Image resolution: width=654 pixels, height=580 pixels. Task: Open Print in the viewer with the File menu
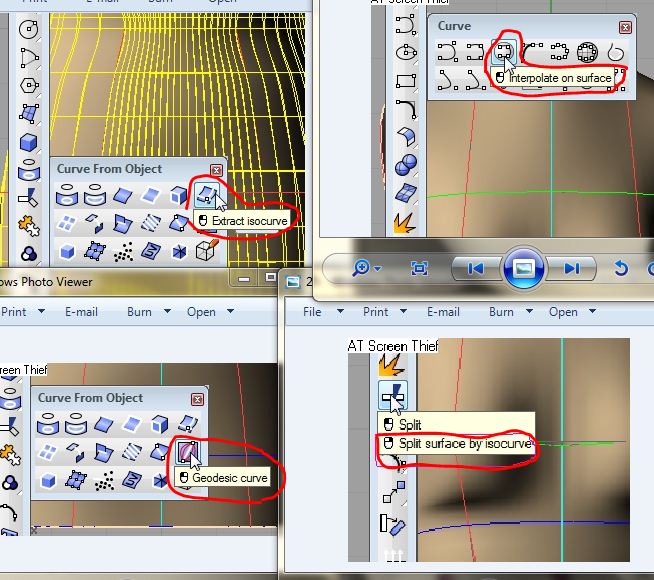click(x=375, y=312)
